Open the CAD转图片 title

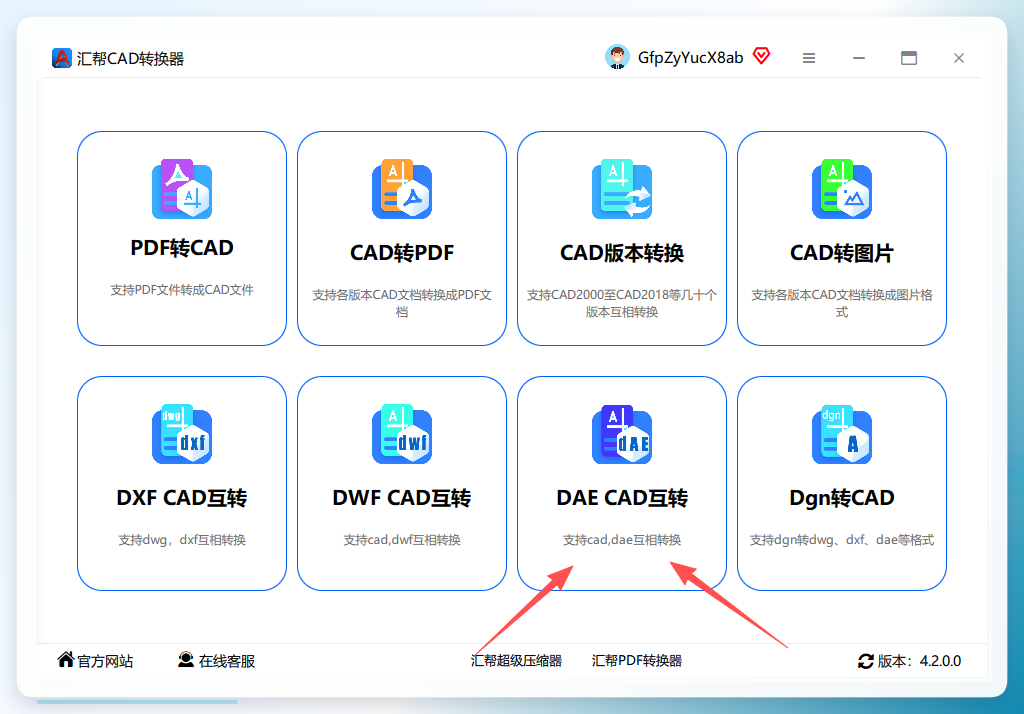tap(842, 253)
